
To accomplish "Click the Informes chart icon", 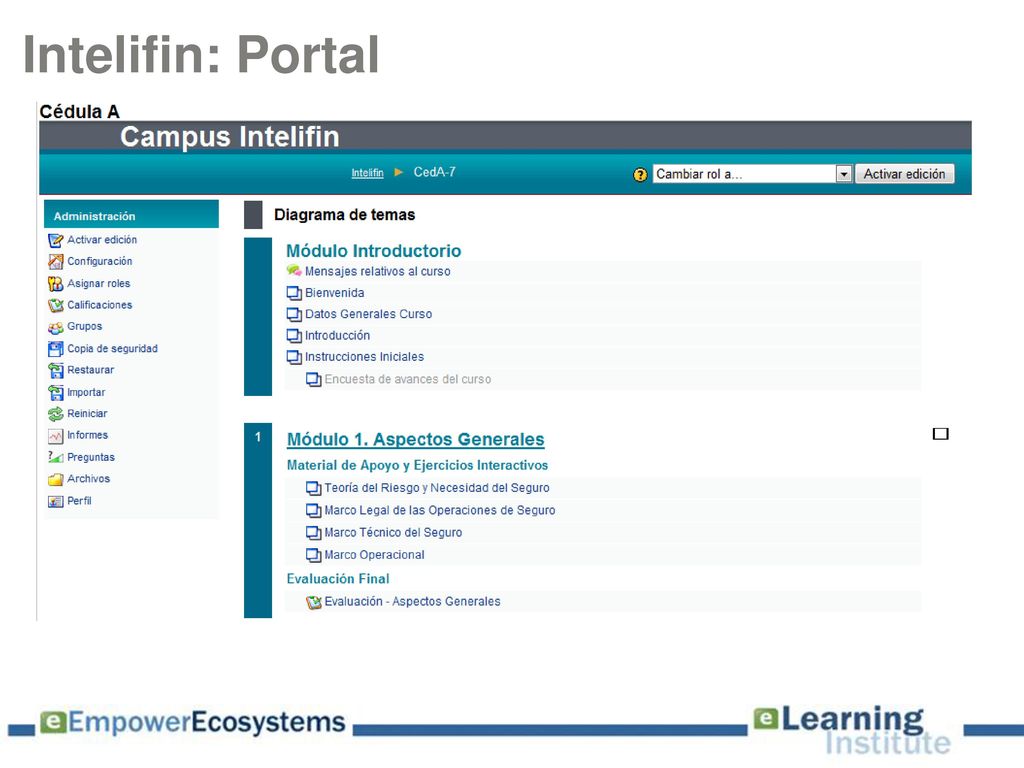I will 56,436.
